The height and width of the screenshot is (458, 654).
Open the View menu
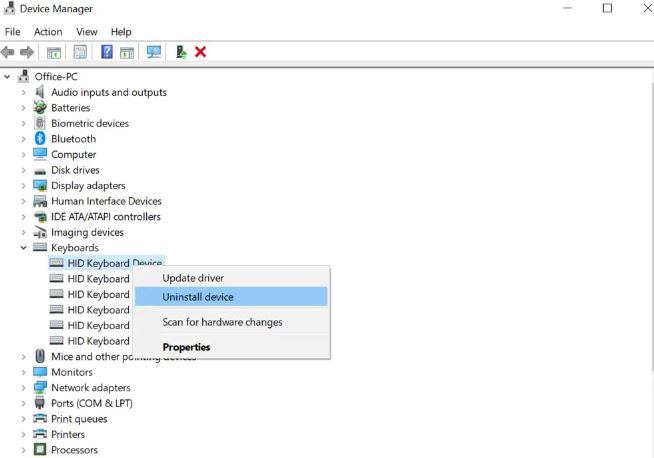pos(87,32)
